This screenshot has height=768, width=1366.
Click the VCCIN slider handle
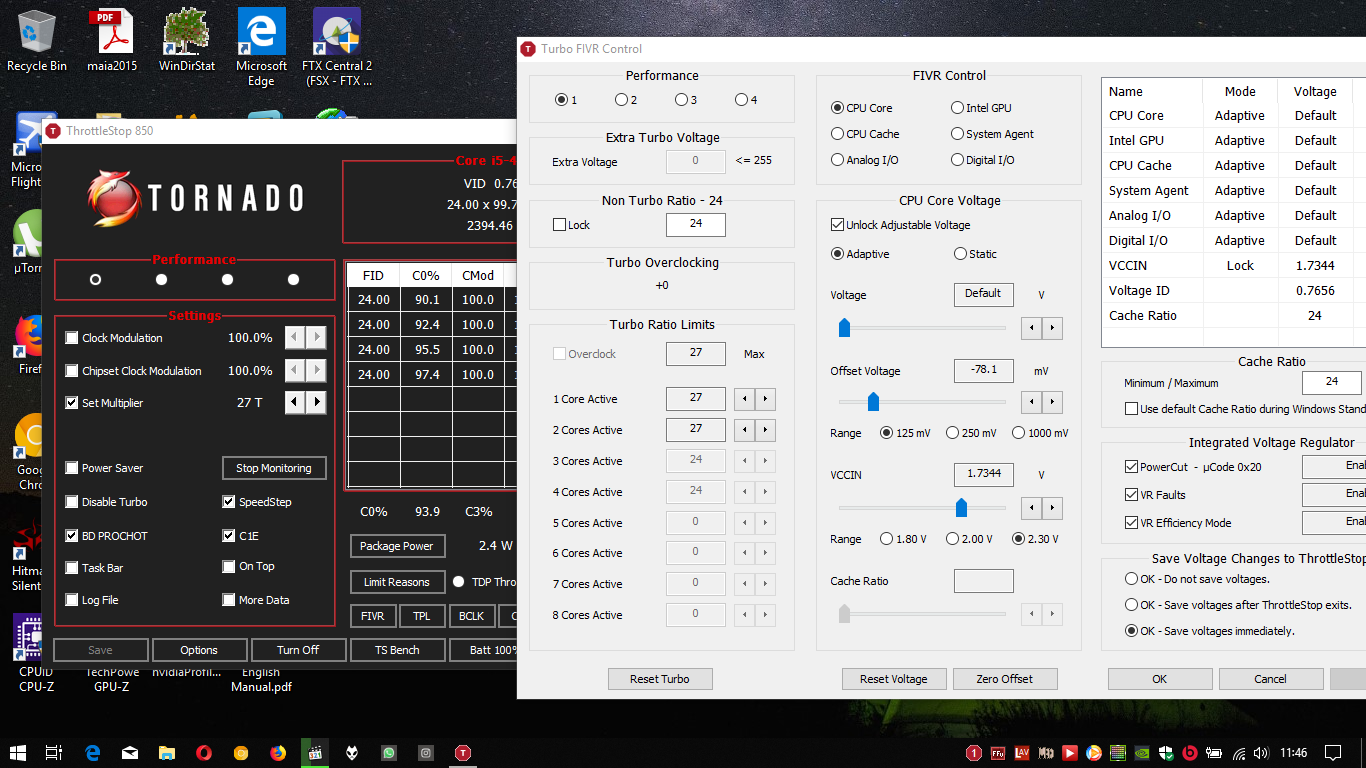(961, 508)
